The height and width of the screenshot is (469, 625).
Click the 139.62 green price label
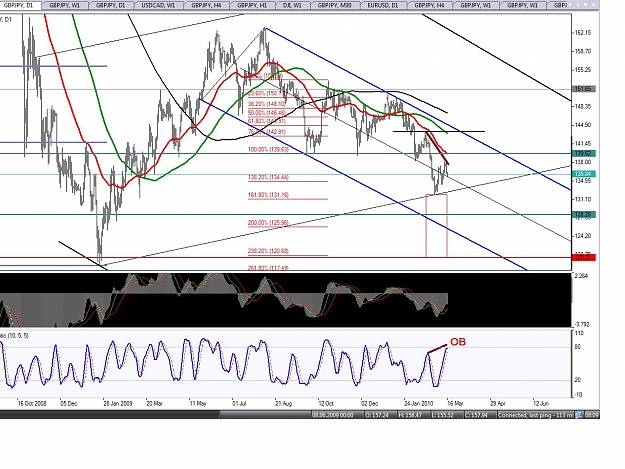584,153
